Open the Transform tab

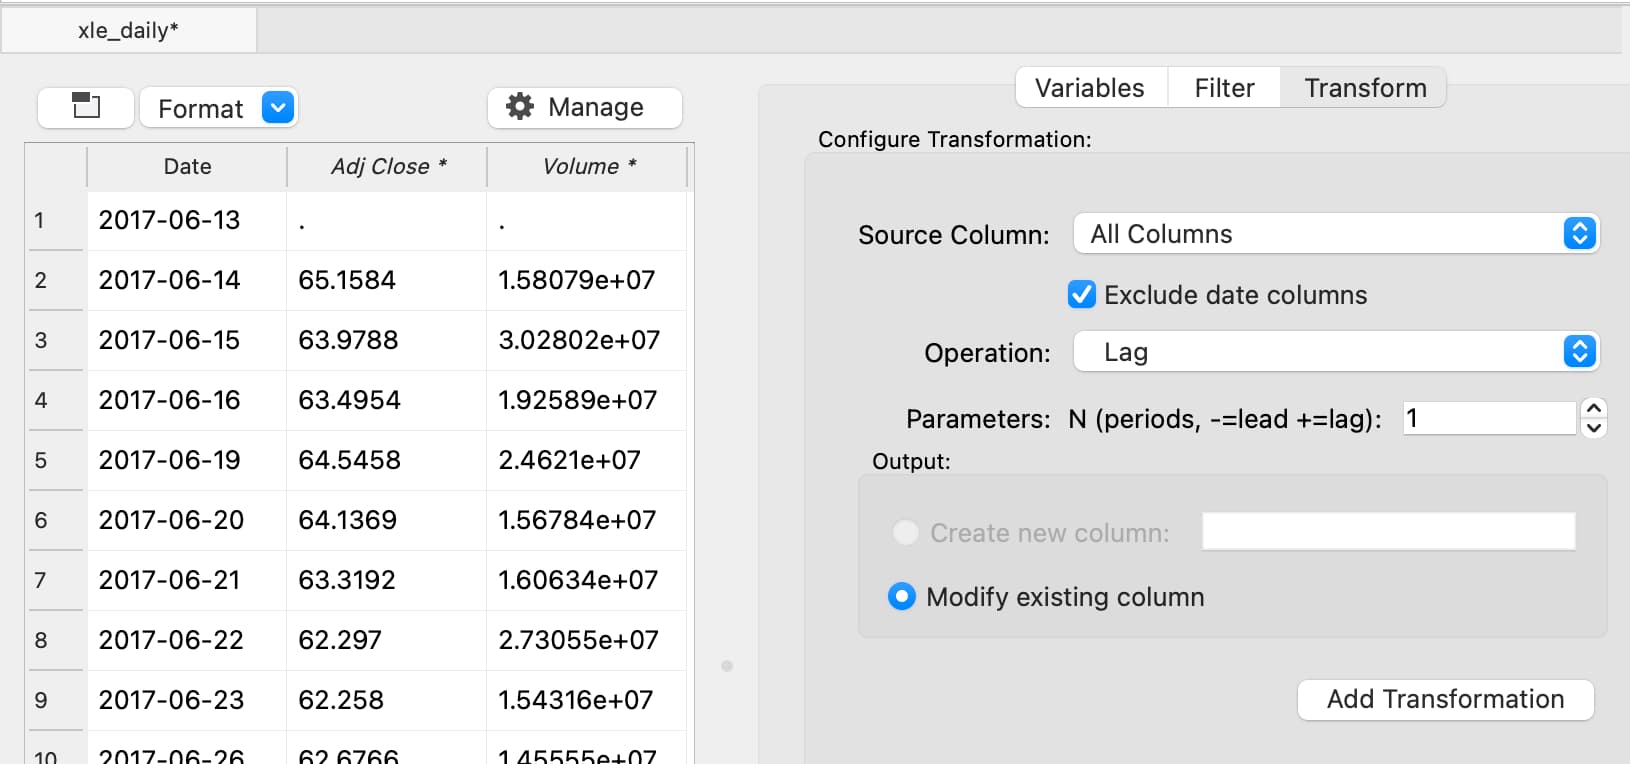click(x=1365, y=88)
